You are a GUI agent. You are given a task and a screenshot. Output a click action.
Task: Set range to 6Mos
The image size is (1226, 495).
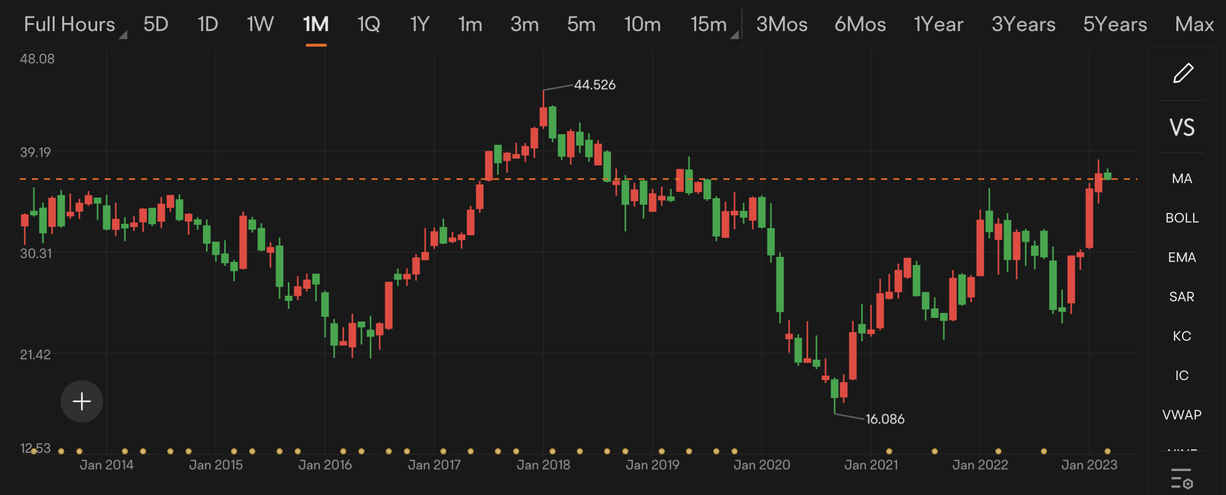coord(860,25)
